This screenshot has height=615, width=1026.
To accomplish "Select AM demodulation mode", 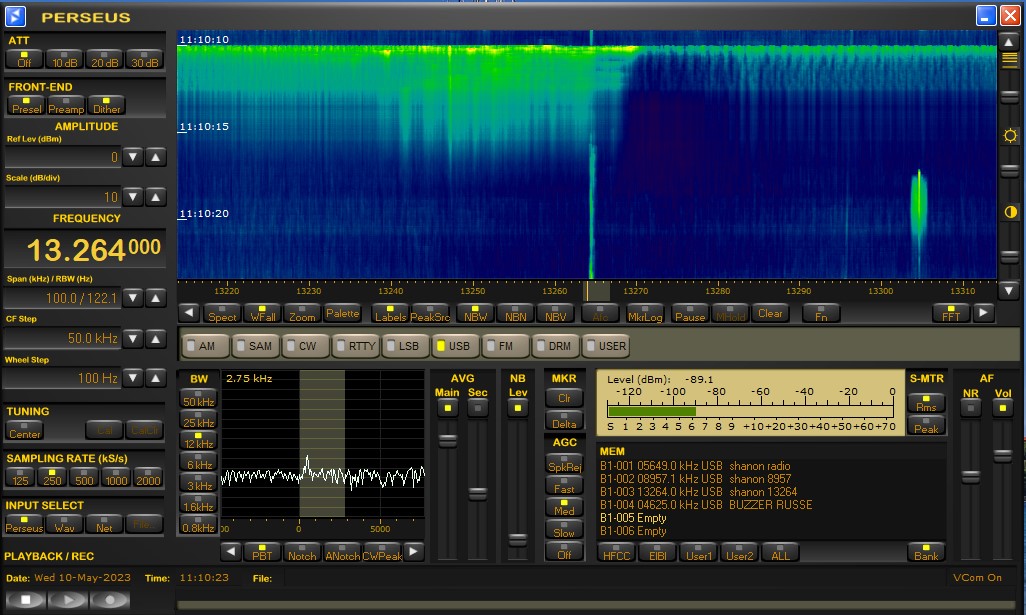I will point(205,345).
